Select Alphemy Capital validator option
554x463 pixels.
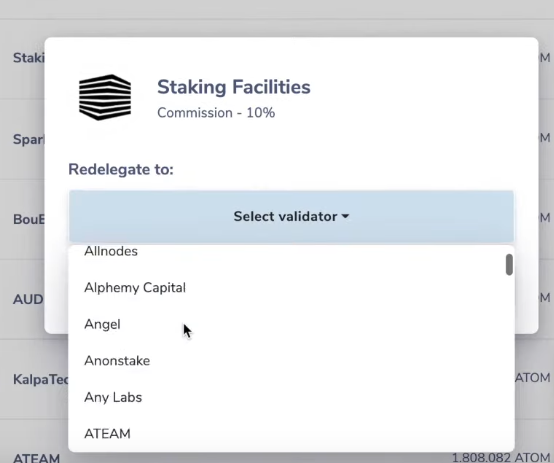135,288
